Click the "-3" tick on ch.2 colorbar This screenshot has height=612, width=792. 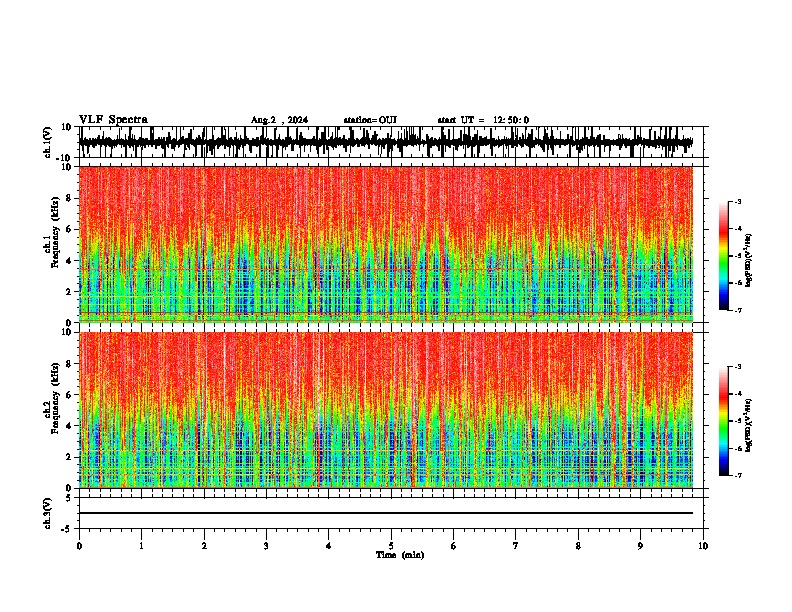(x=737, y=367)
